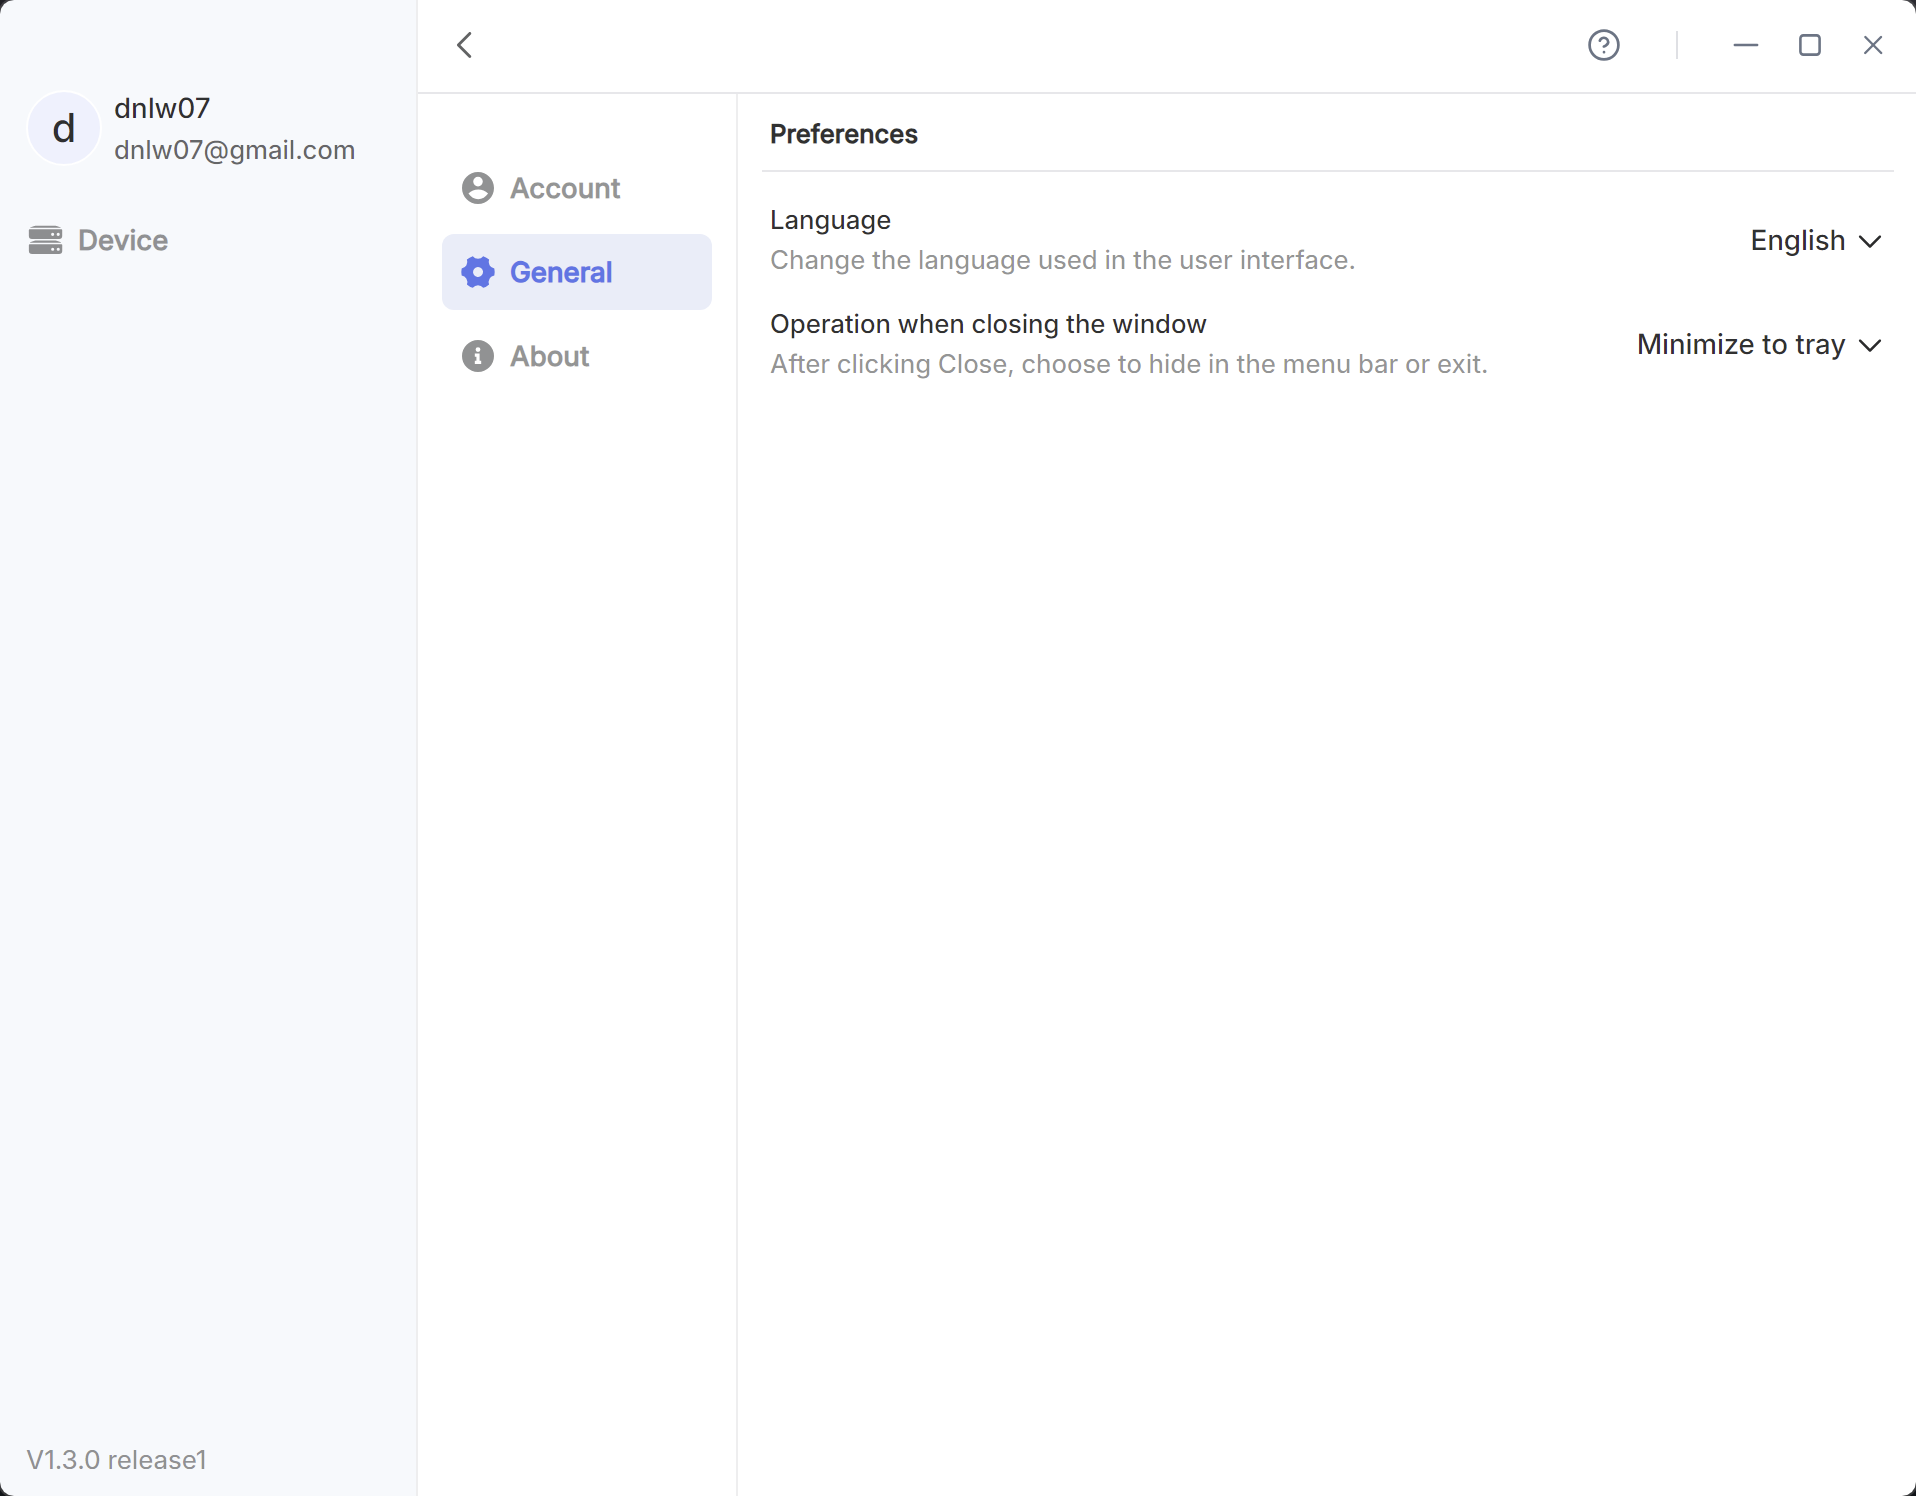Maximize the application window
Image resolution: width=1916 pixels, height=1496 pixels.
pos(1809,45)
